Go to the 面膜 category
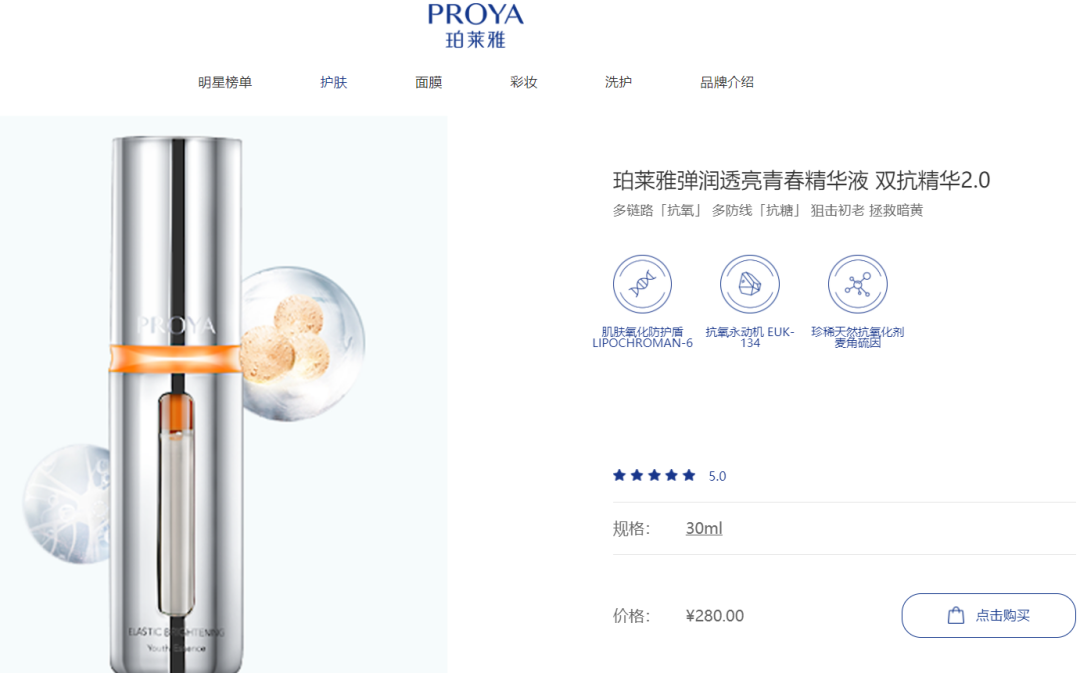Viewport: 1080px width, 673px height. click(x=428, y=83)
